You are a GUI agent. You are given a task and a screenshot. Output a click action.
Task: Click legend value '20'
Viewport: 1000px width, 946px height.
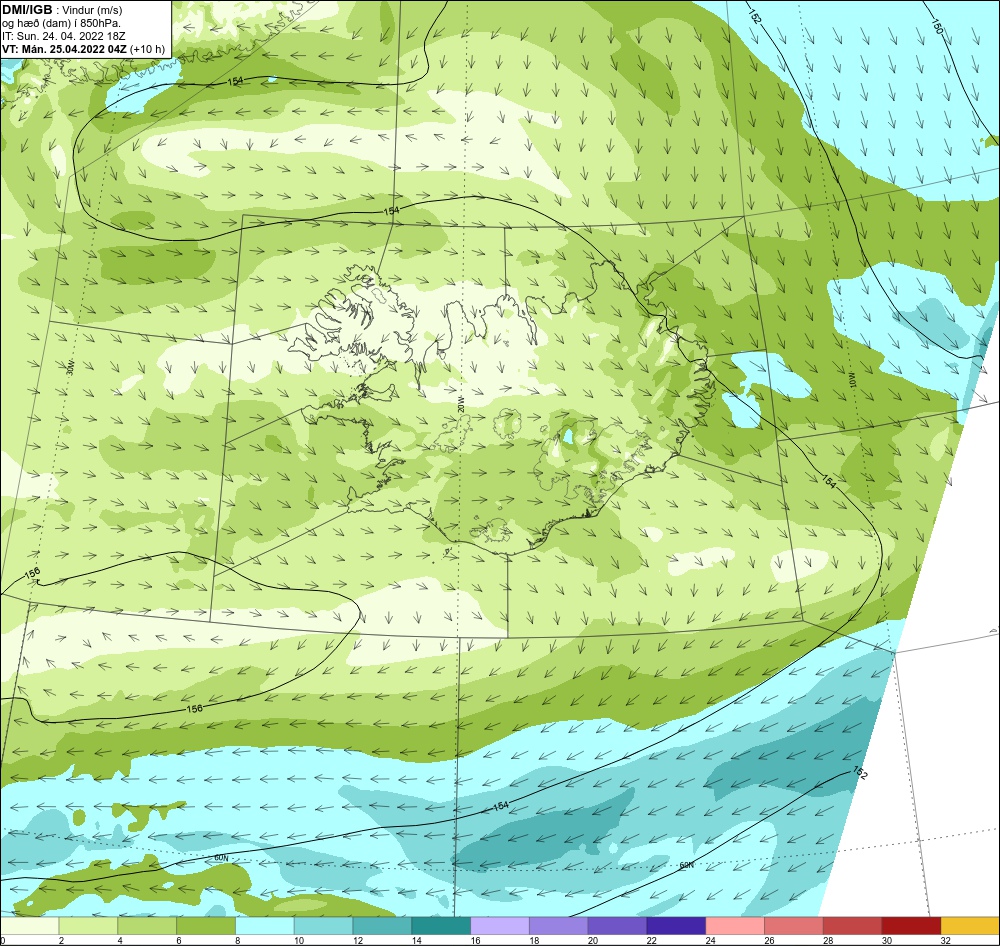coord(592,940)
